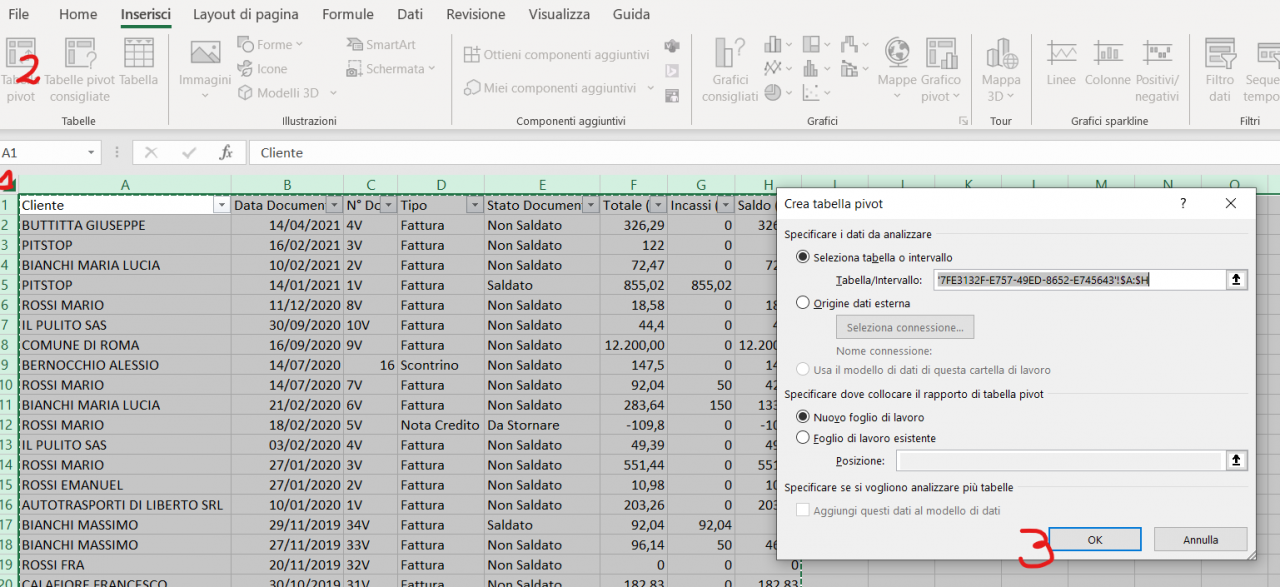Switch to the Formule tab

[348, 14]
